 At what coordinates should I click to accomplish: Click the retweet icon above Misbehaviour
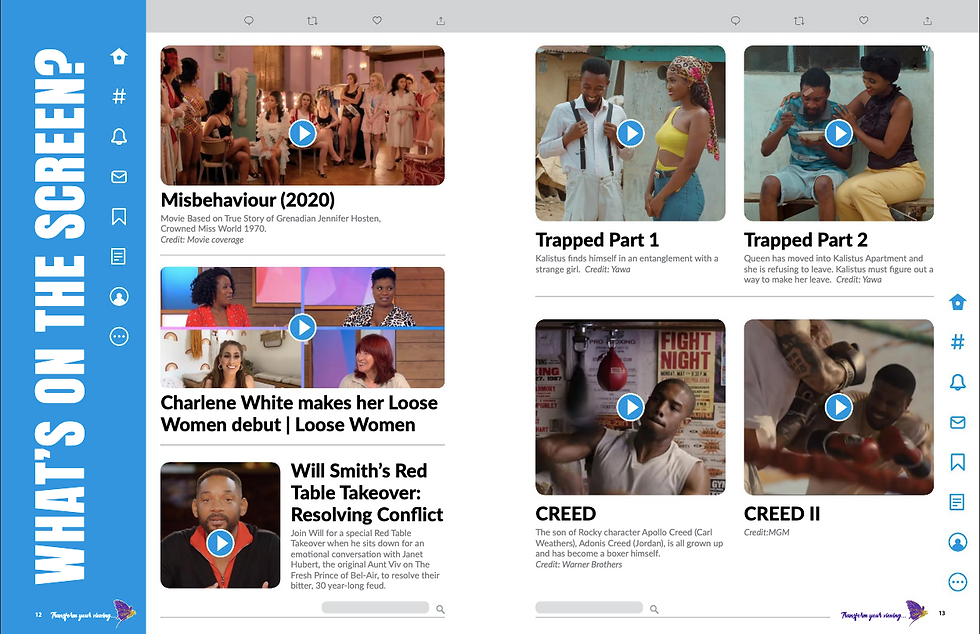[312, 21]
